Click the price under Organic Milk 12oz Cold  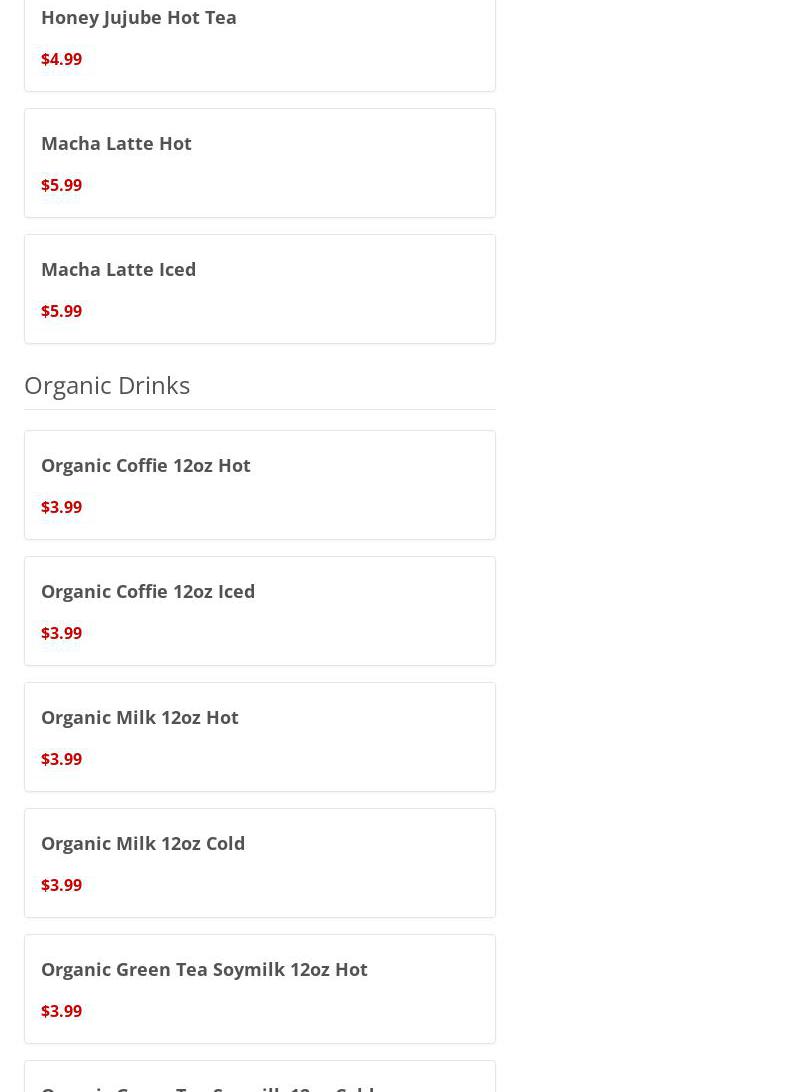(61, 885)
